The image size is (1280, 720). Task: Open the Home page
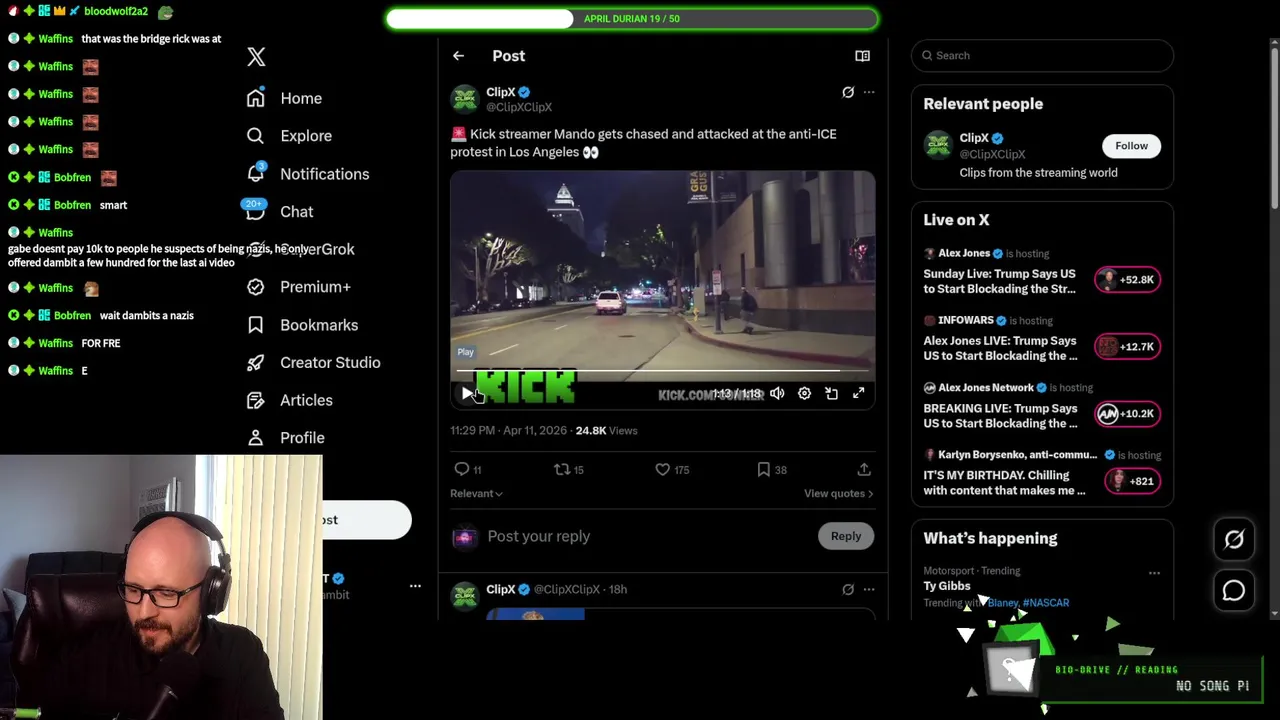click(285, 98)
